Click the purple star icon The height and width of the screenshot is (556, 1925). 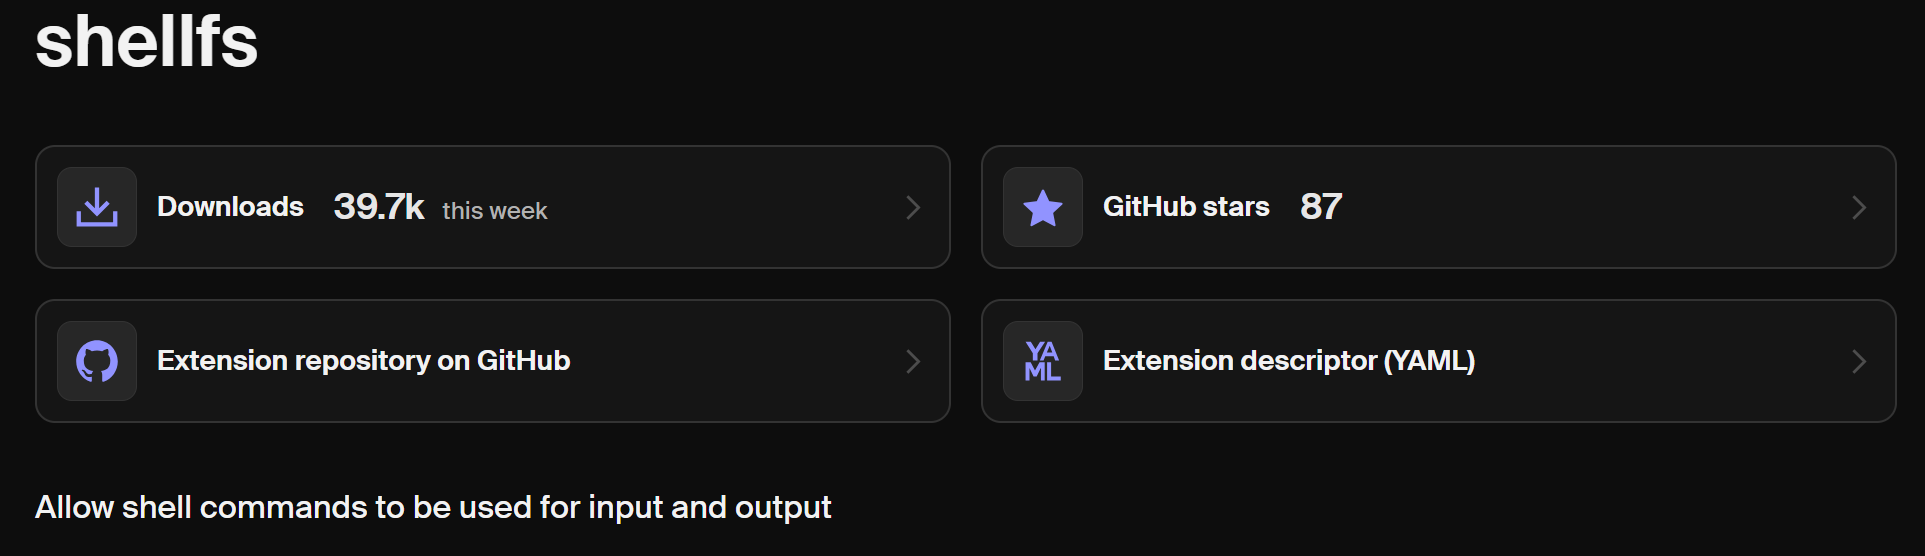pyautogui.click(x=1043, y=207)
